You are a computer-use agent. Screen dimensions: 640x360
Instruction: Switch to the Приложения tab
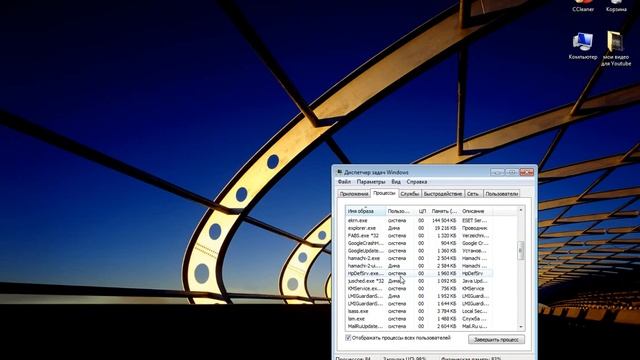tap(354, 194)
